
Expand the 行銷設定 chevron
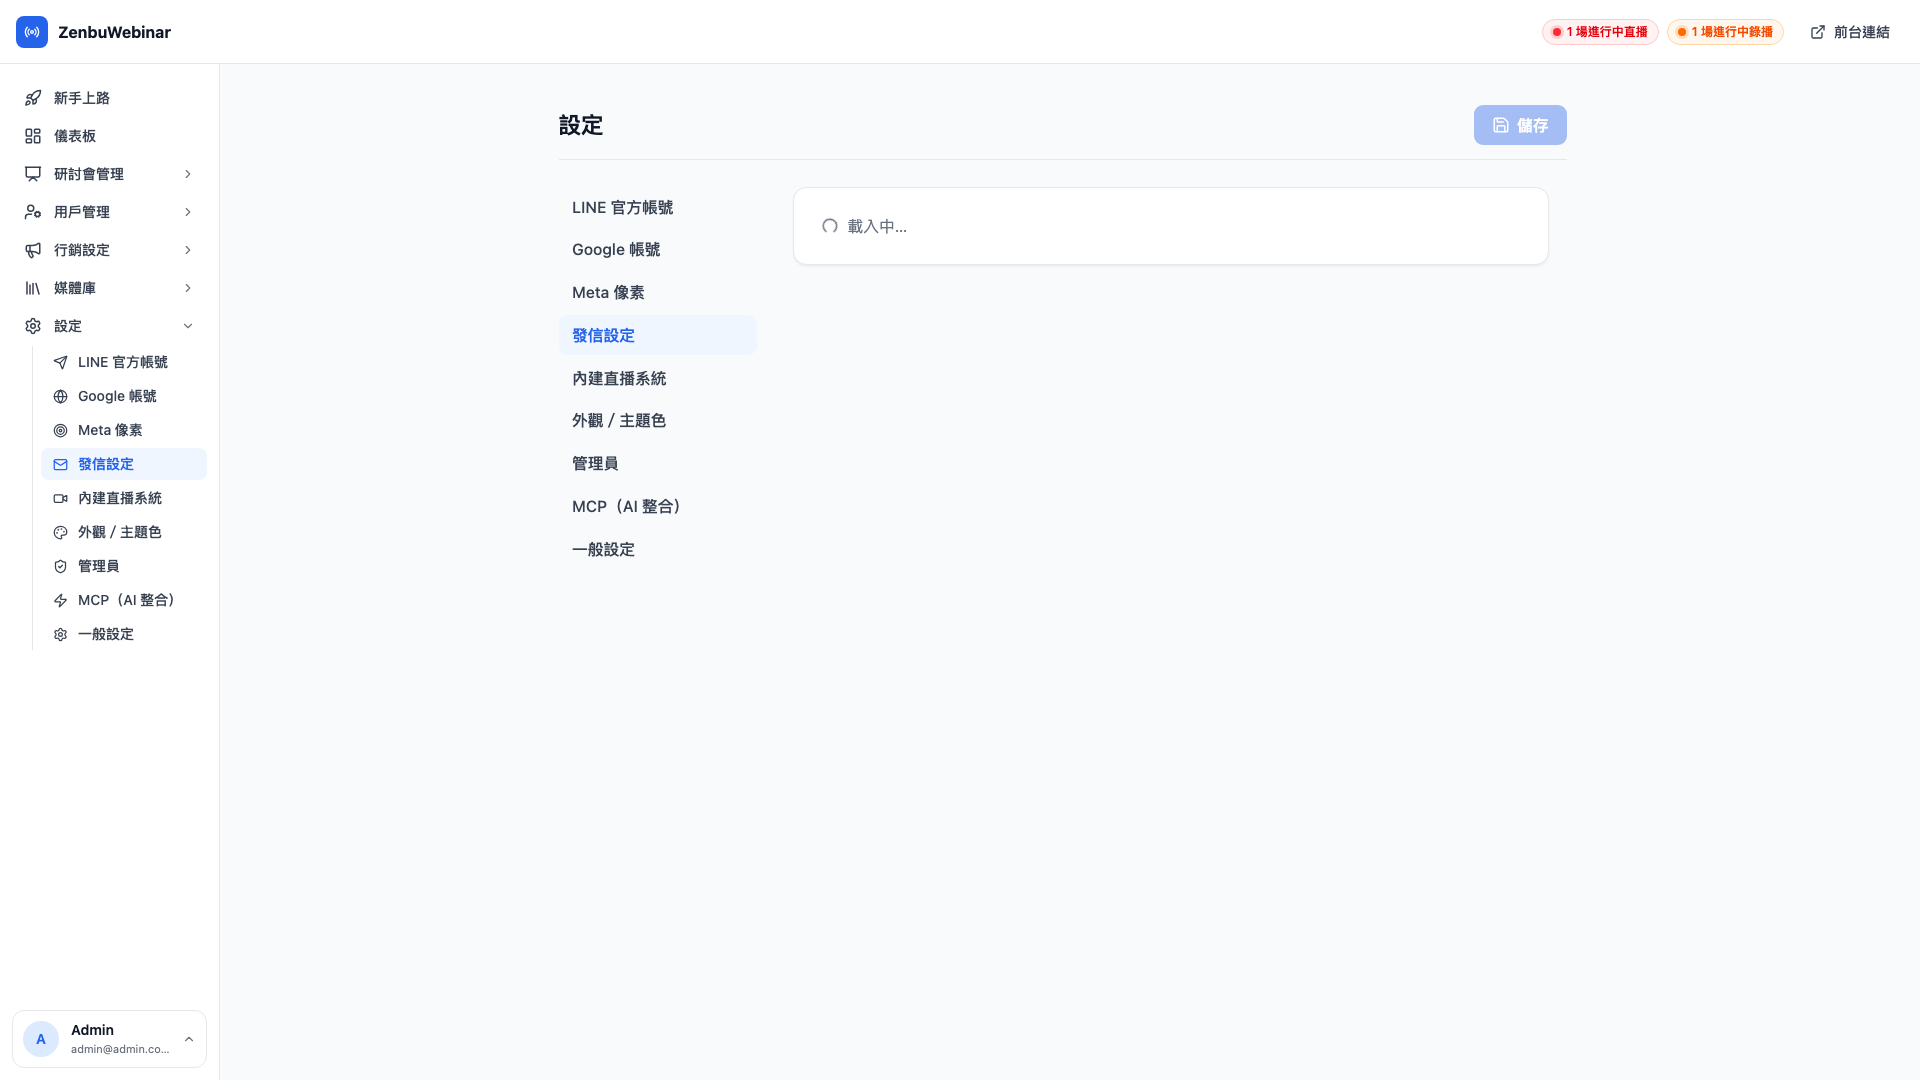click(188, 250)
